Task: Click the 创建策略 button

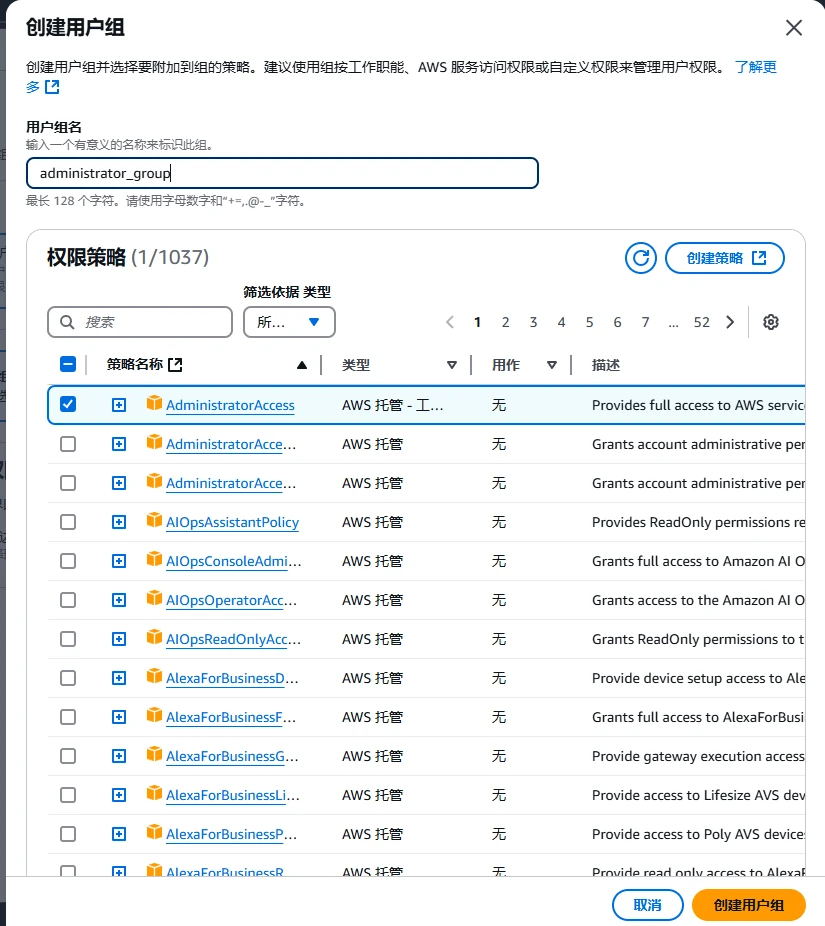Action: point(725,258)
